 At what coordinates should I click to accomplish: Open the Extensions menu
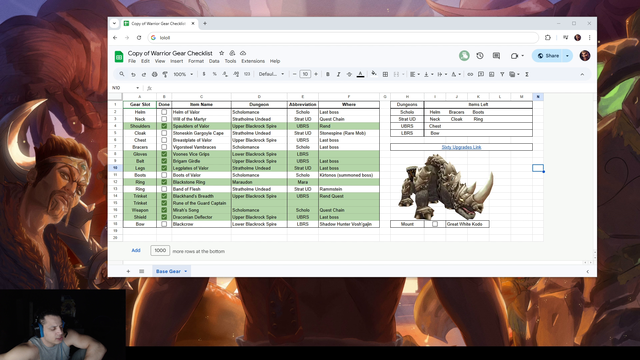click(253, 61)
